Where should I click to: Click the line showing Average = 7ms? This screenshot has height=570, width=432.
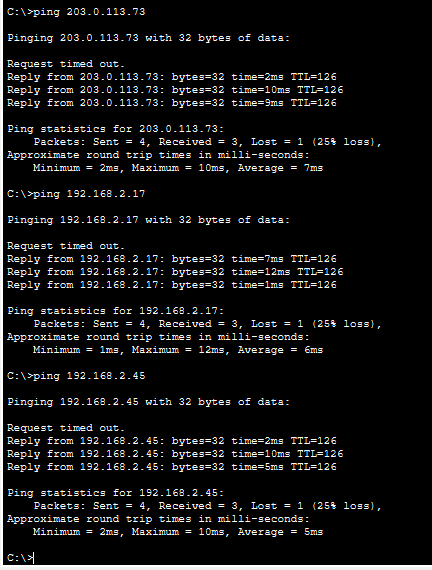[x=178, y=168]
